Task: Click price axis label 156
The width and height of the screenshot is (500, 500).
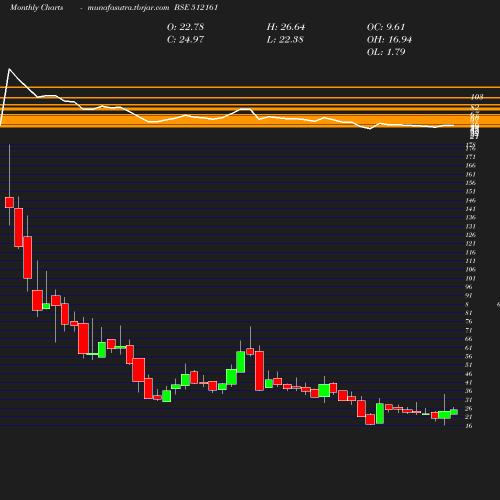Action: click(470, 183)
